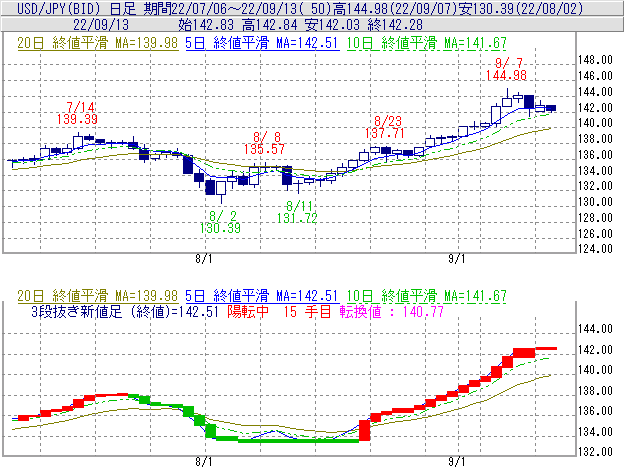Click the 3段抜き新値足 (終値)=142.51 label

(x=125, y=311)
